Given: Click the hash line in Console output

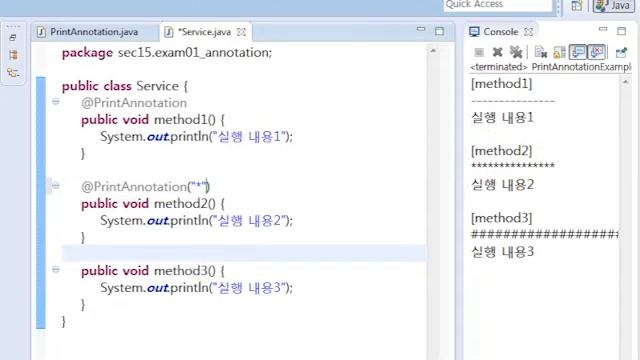Looking at the screenshot, I should (544, 234).
